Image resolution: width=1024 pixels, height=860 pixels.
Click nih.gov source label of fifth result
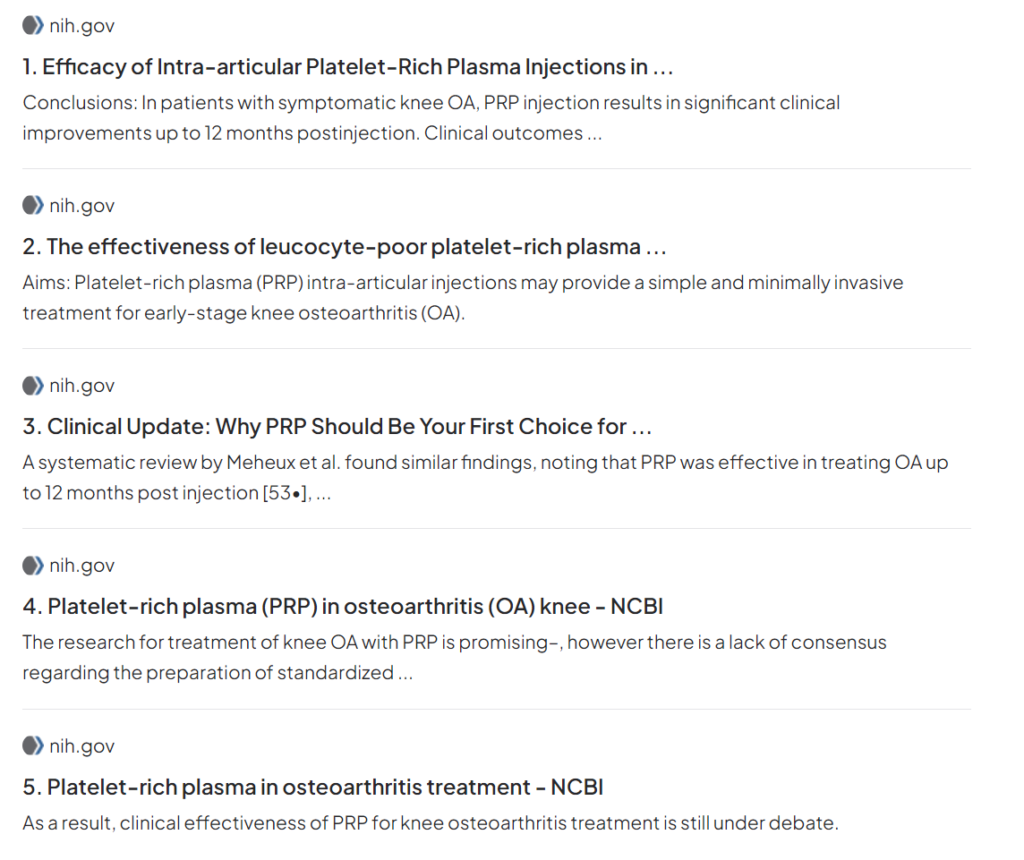point(82,746)
